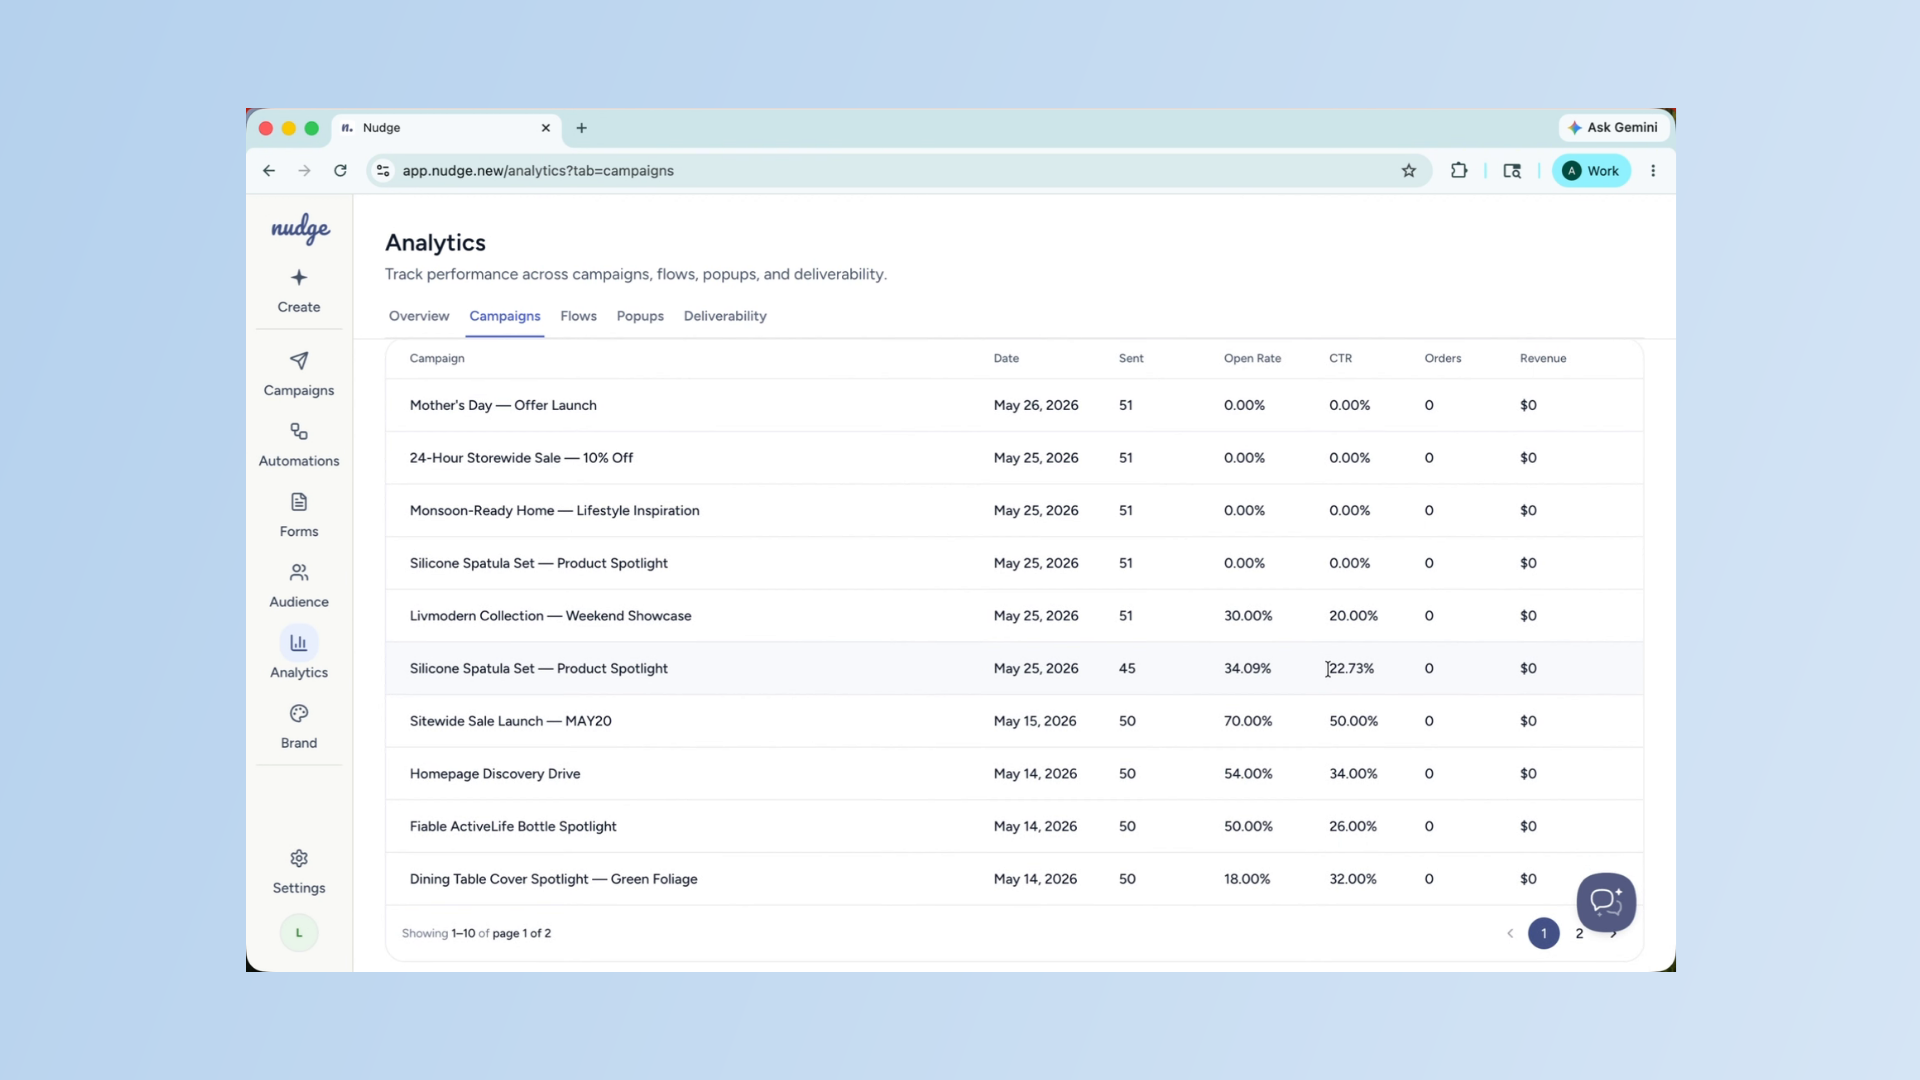Viewport: 1920px width, 1080px height.
Task: Click the Nudge logo in sidebar
Action: point(300,228)
